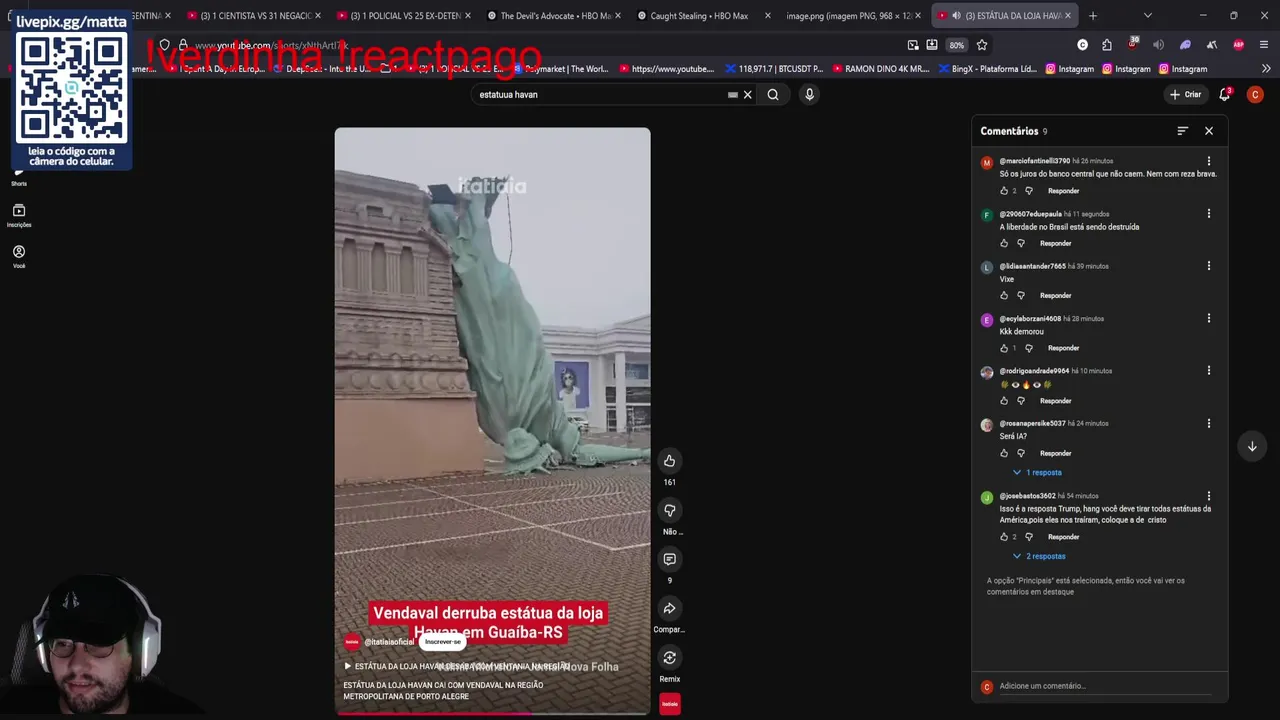Close the comments panel
Screen dimensions: 1280x720
(1208, 131)
